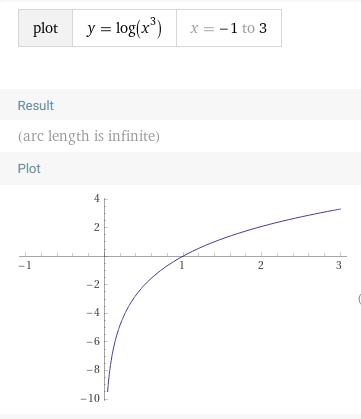Viewport: 361px width, 419px height.
Task: Open the Plot section header
Action: click(29, 168)
